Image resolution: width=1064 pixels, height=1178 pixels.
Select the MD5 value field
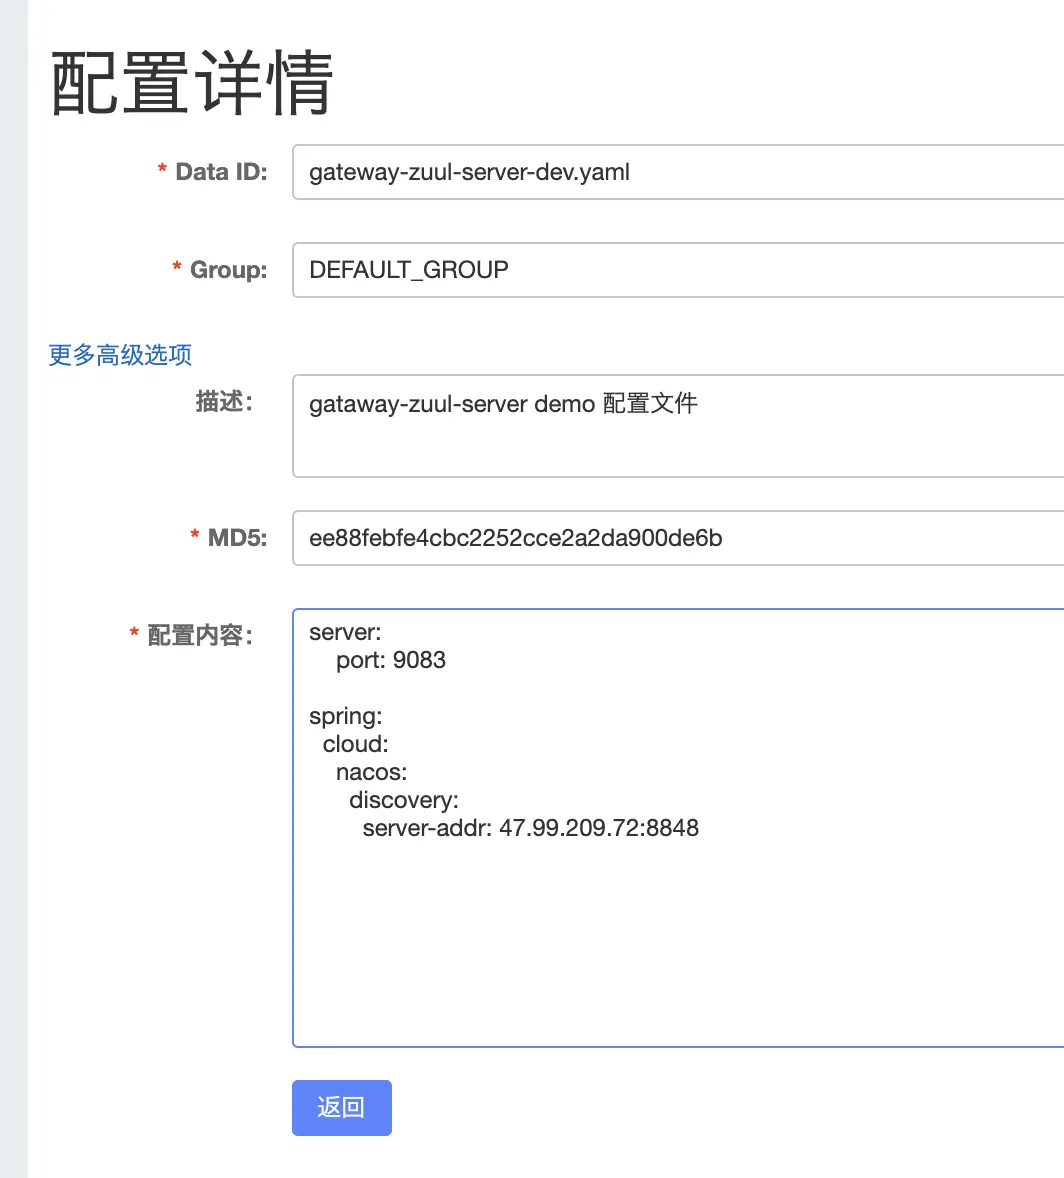pos(600,538)
